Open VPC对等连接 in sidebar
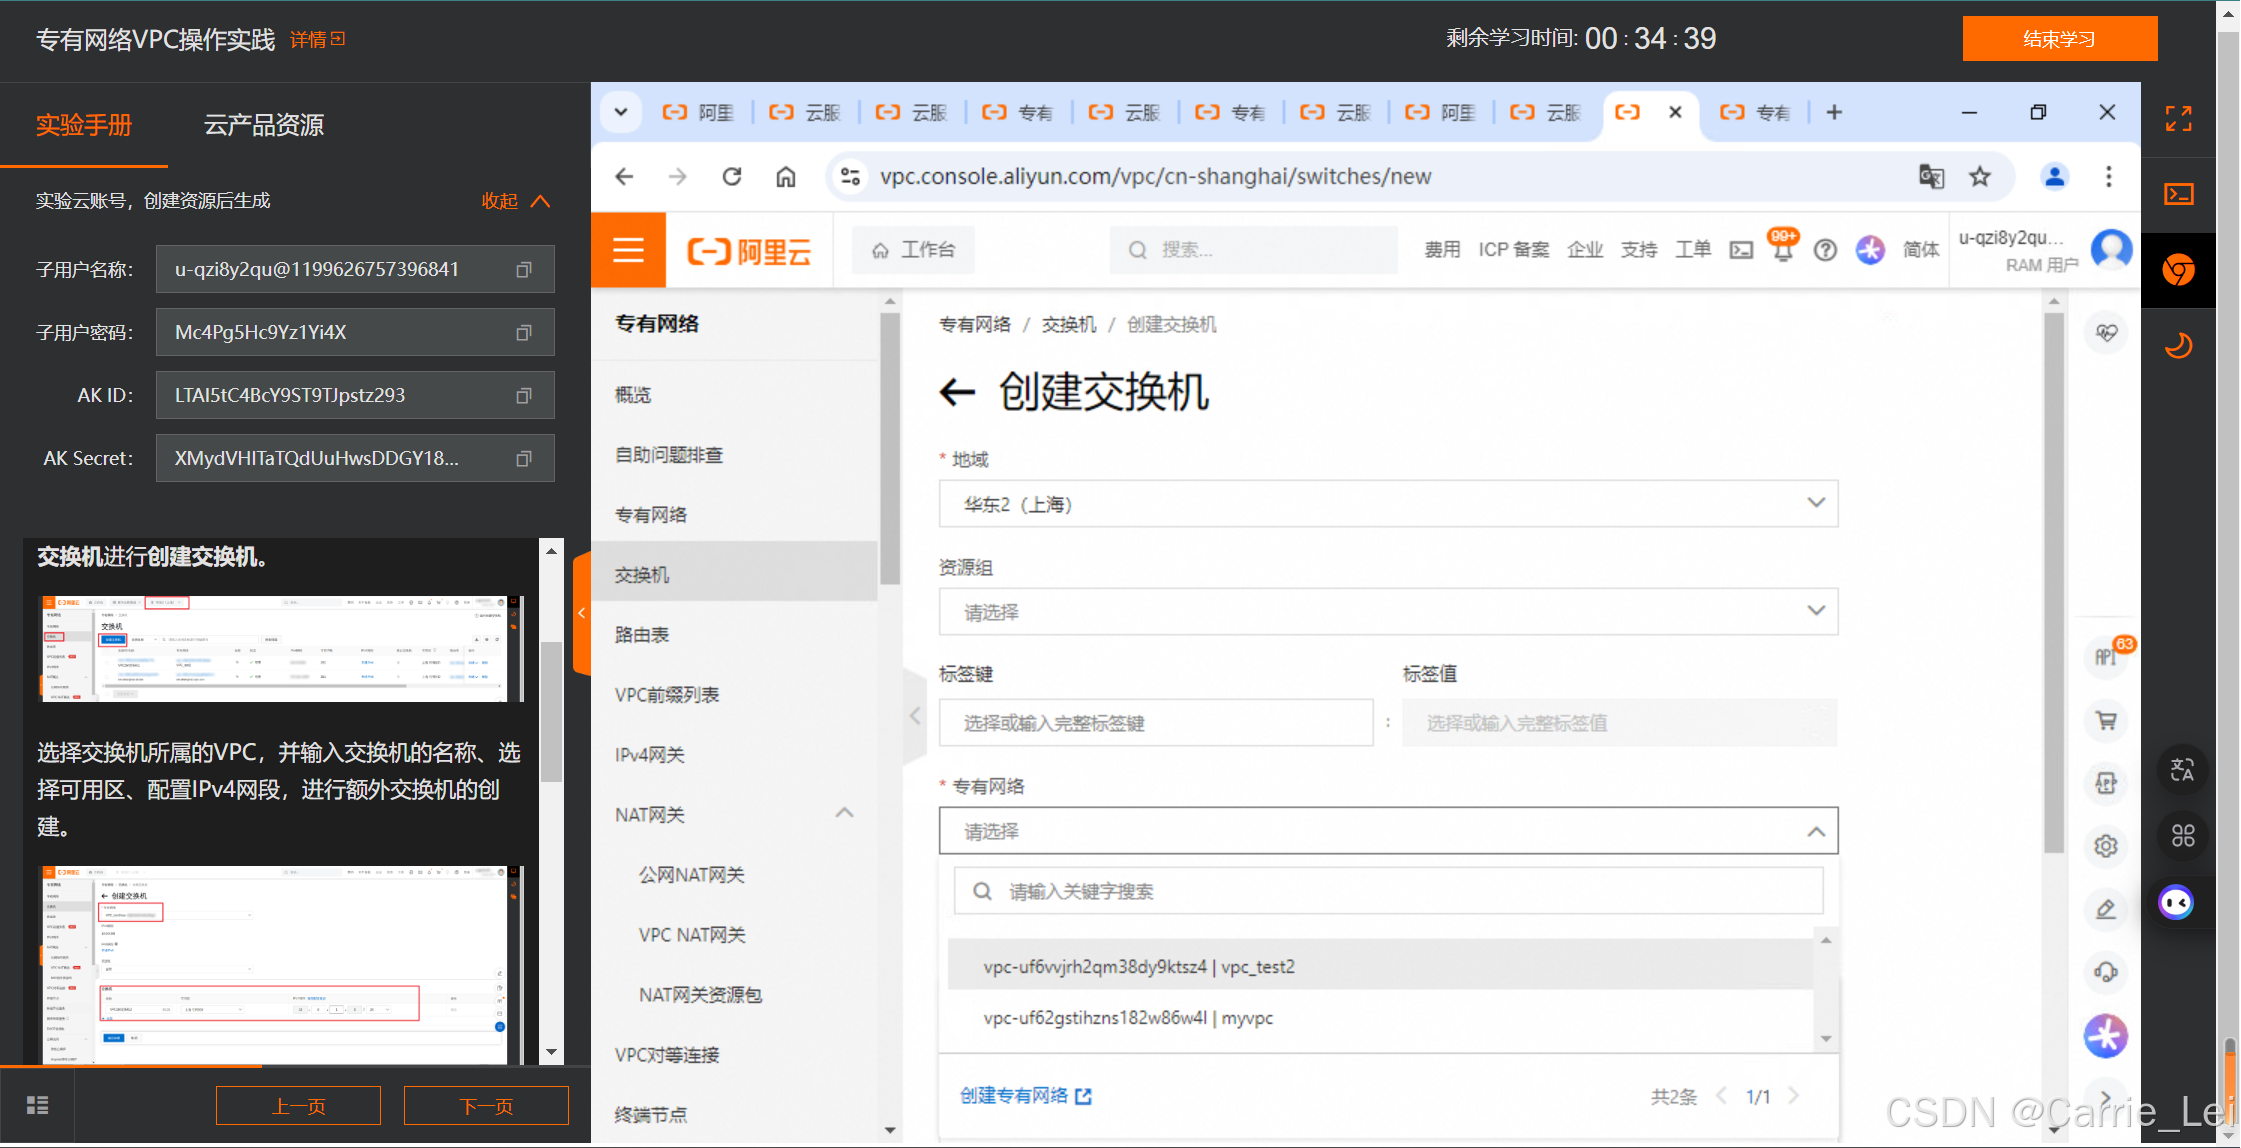Viewport: 2241px width, 1148px height. tap(667, 1055)
